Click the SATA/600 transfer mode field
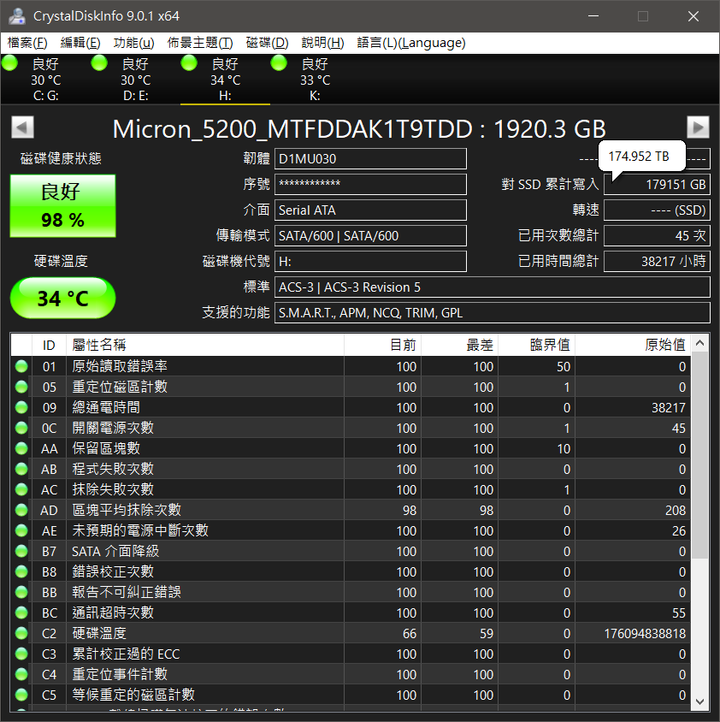720x722 pixels. [x=371, y=236]
